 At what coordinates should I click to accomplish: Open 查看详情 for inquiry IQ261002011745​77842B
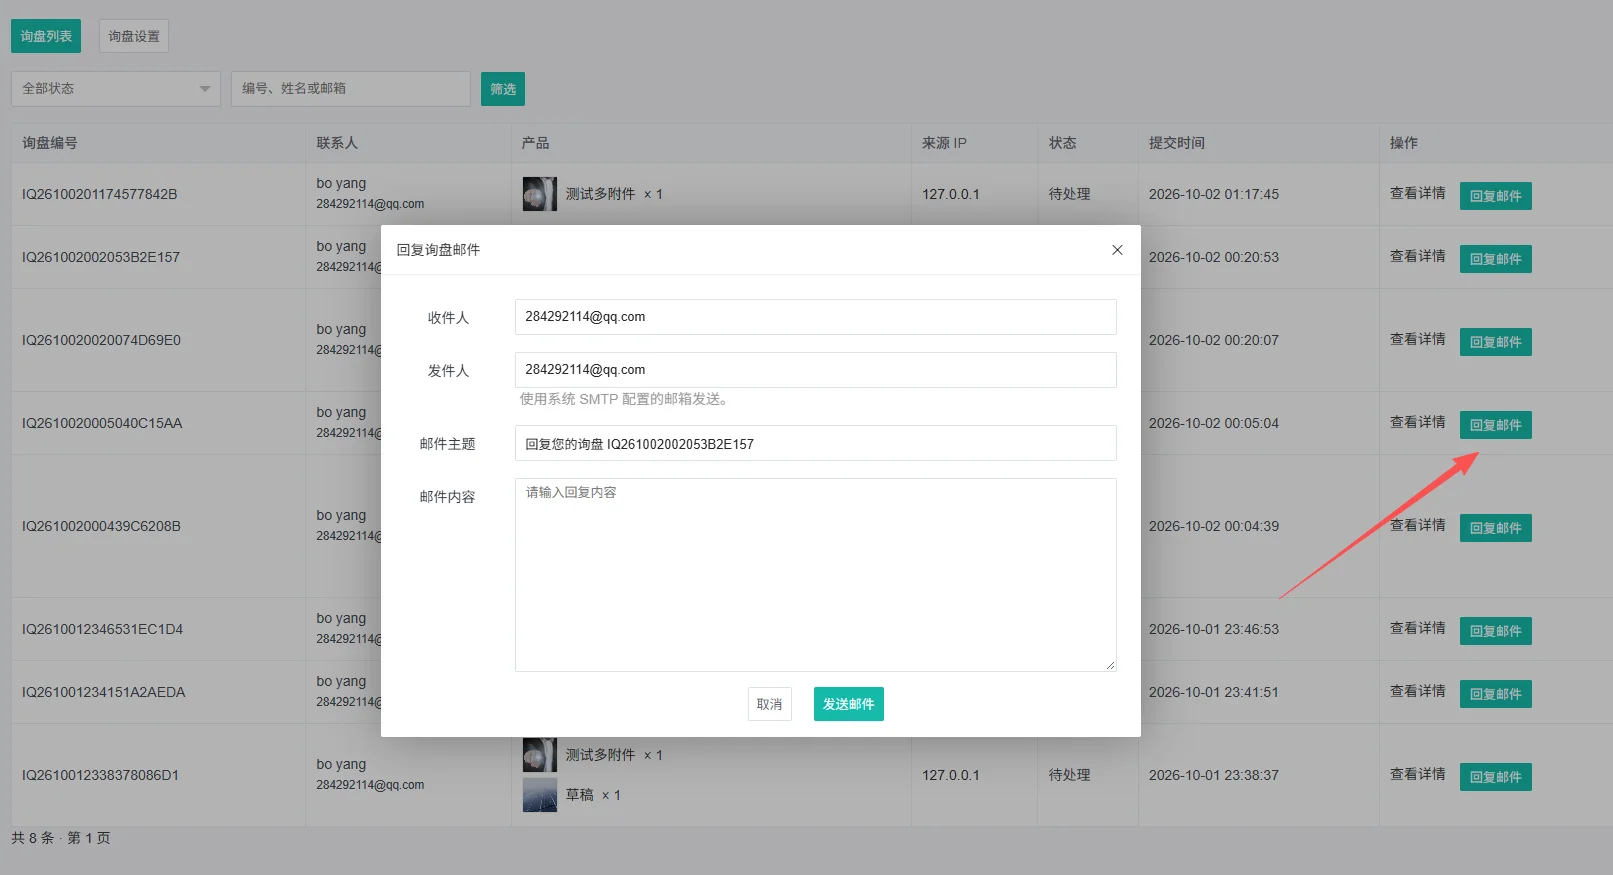pos(1418,194)
